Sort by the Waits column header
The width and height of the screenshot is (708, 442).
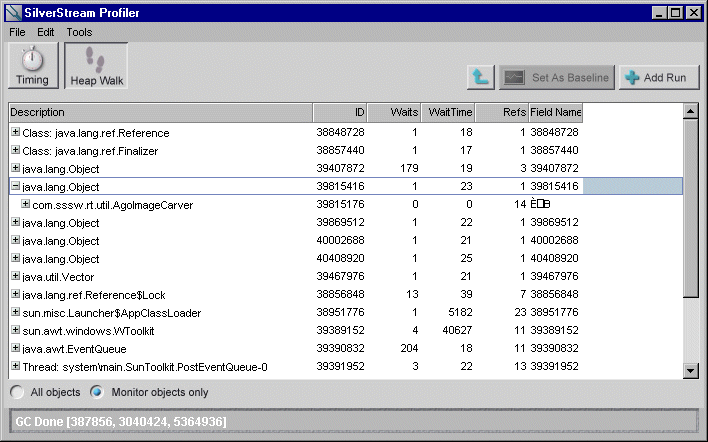[x=394, y=112]
